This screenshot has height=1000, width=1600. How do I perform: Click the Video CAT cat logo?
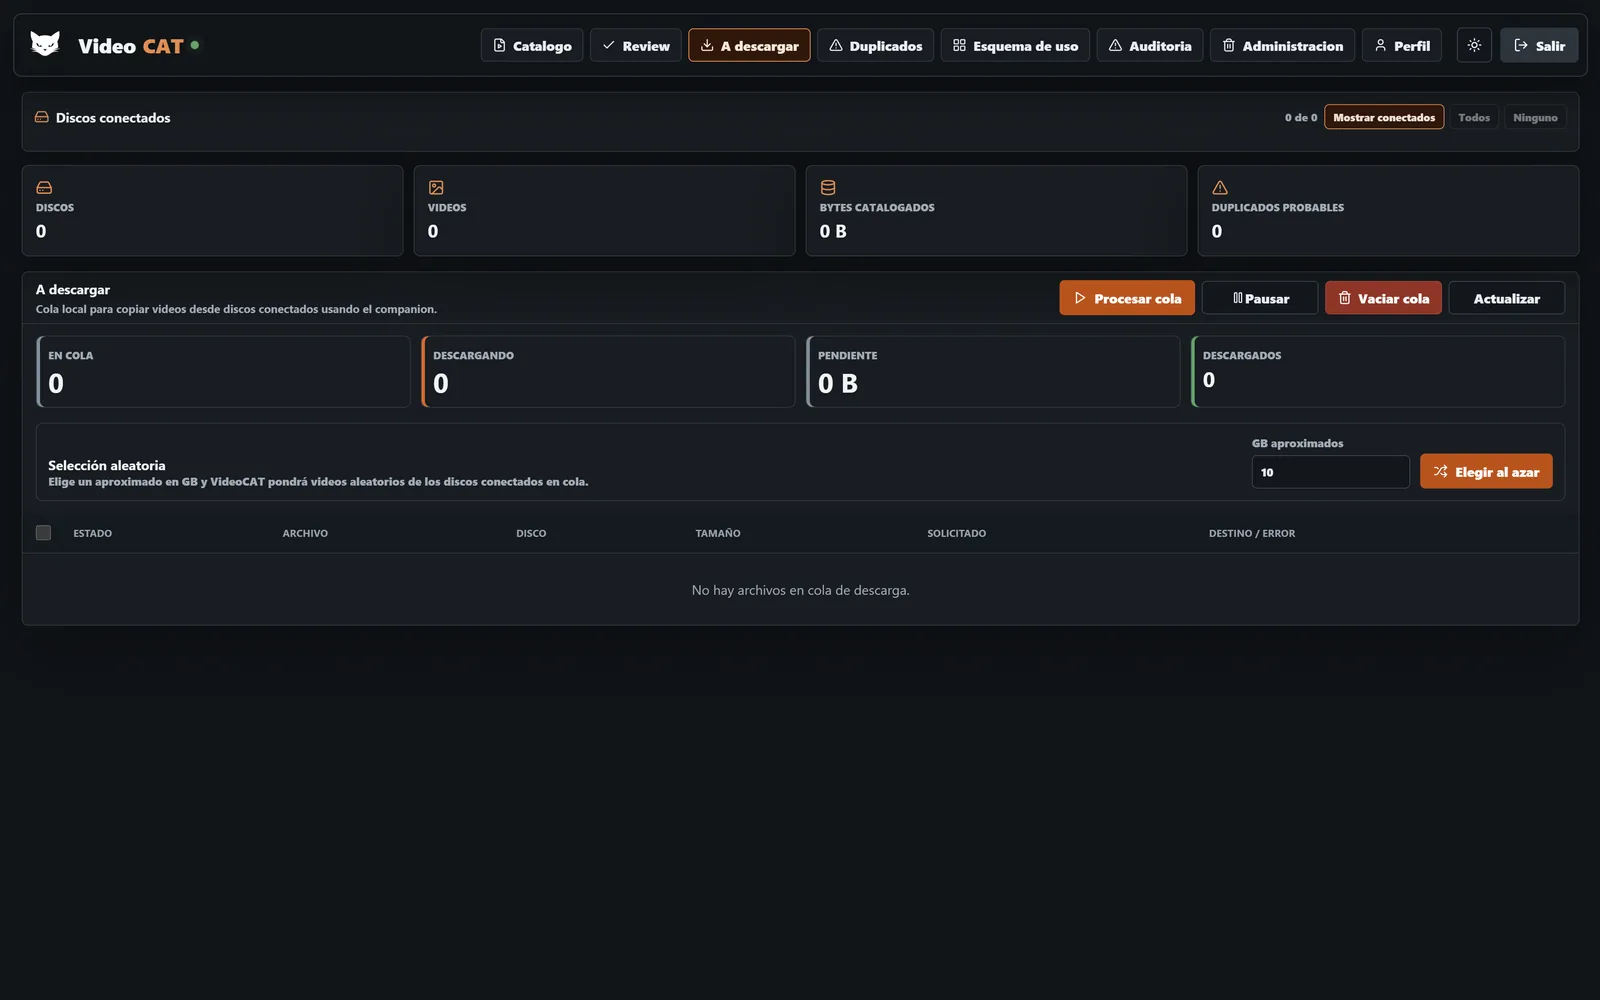click(x=45, y=44)
